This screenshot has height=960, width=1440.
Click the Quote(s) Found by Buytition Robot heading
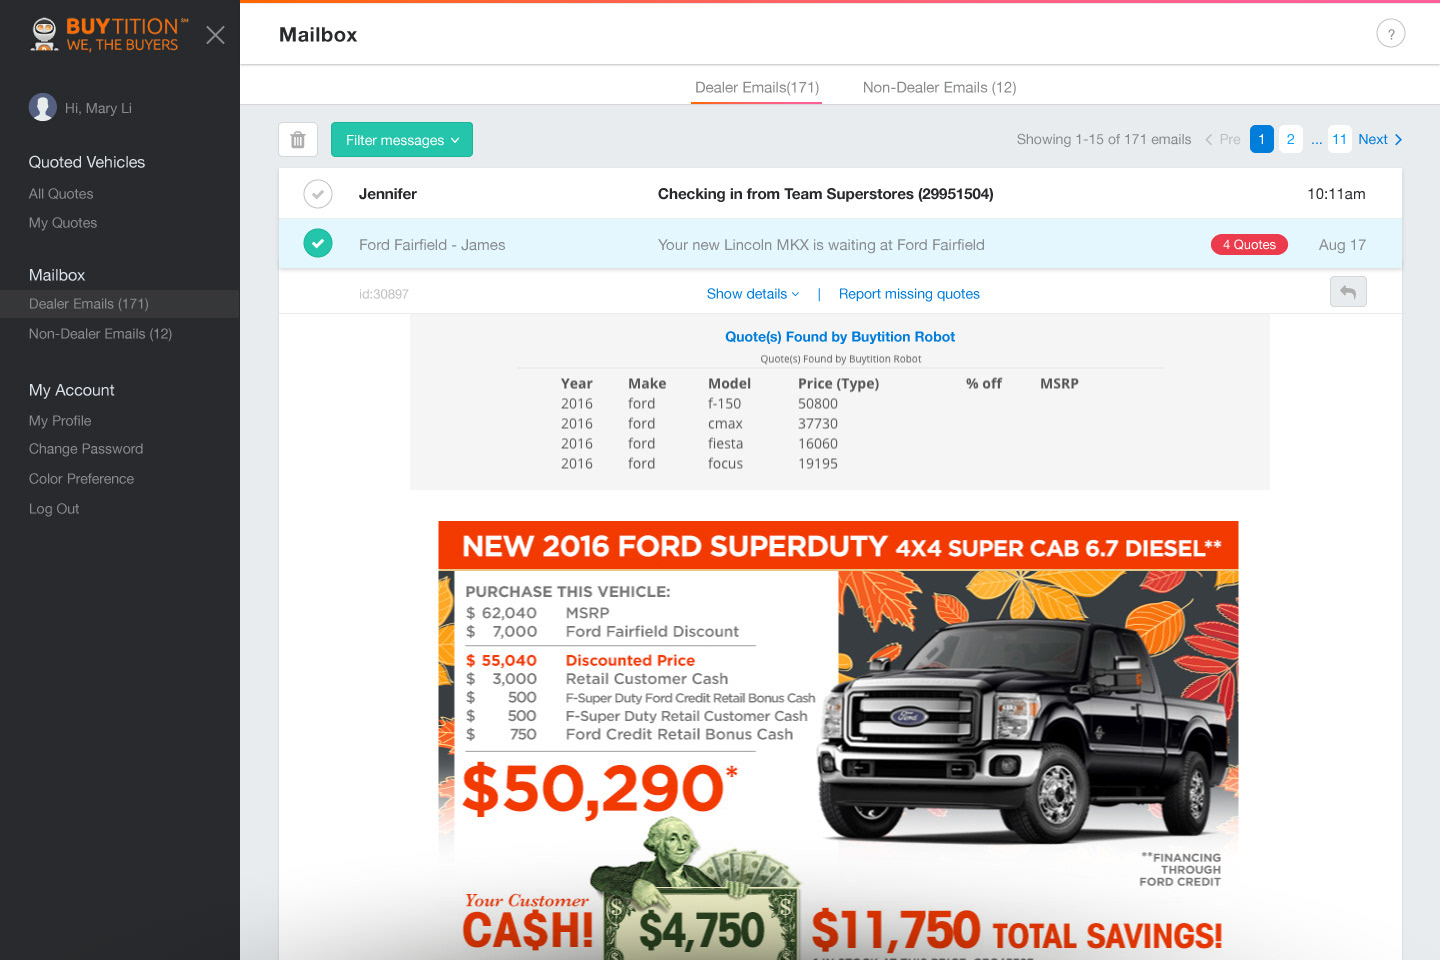840,337
